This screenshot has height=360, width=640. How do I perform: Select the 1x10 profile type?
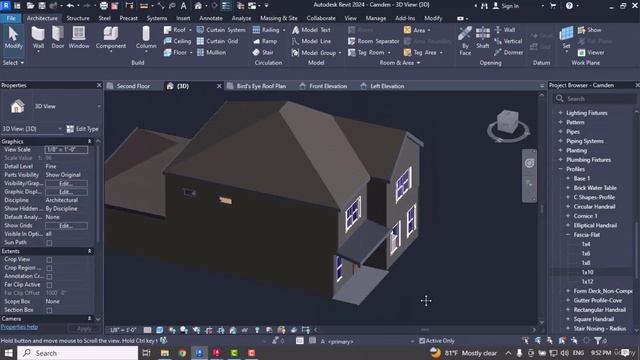[588, 272]
